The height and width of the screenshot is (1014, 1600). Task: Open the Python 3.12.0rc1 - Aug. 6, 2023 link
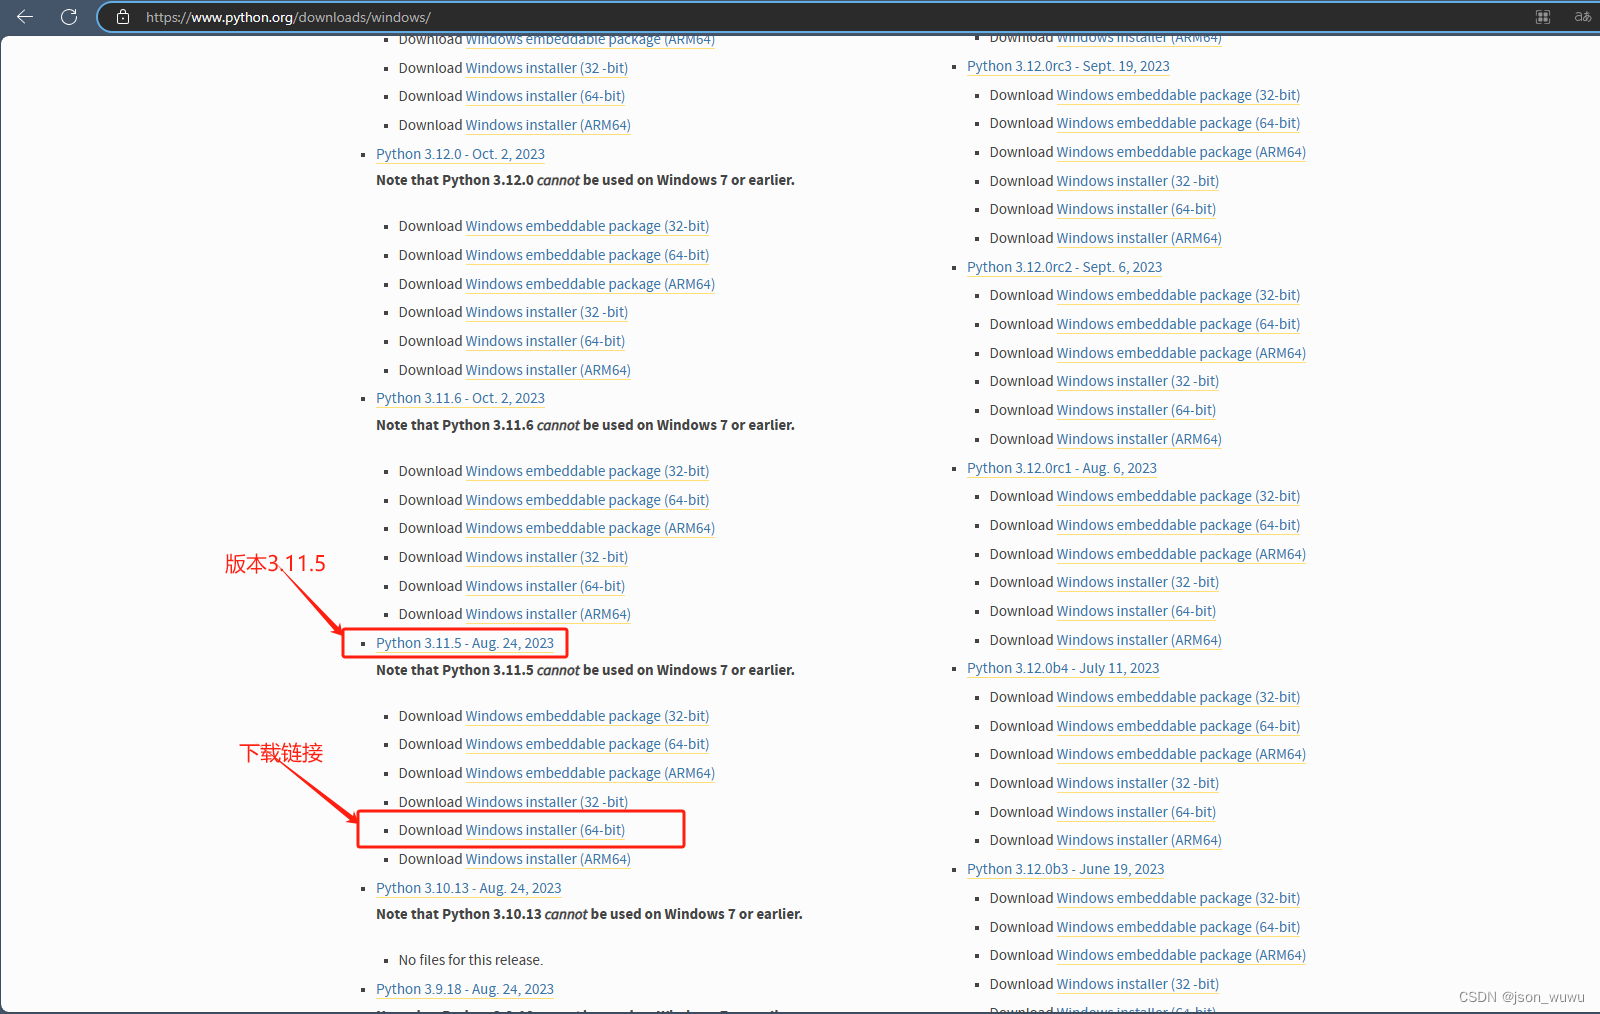[1062, 468]
